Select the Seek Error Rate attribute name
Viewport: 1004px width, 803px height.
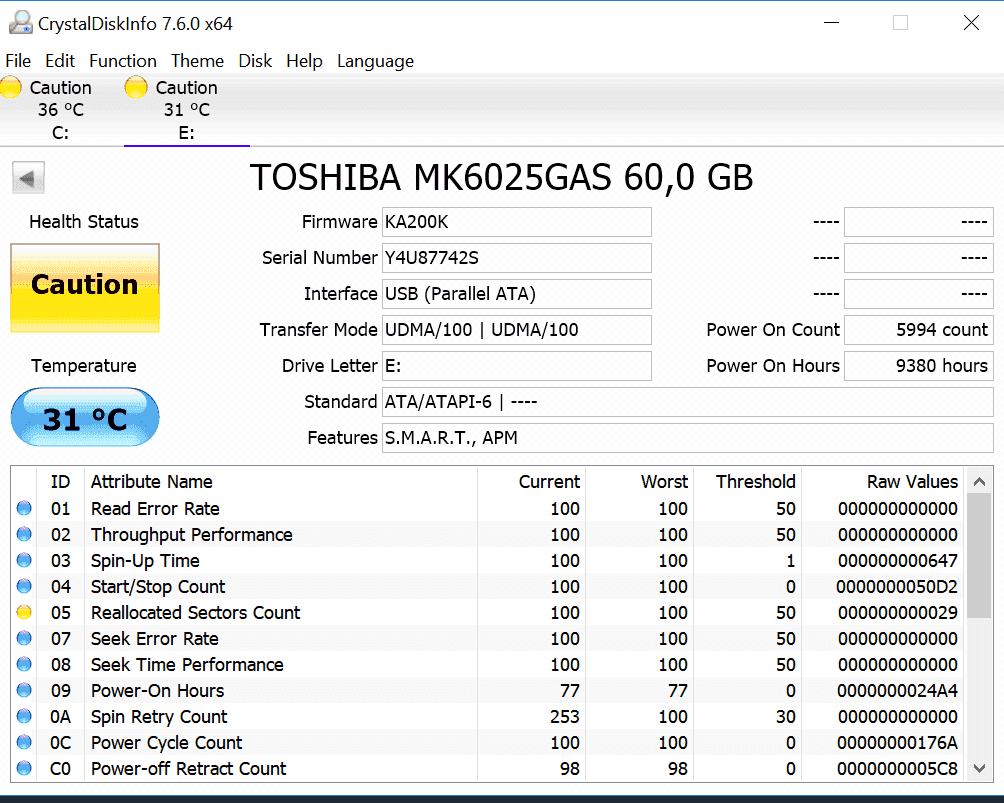point(154,638)
